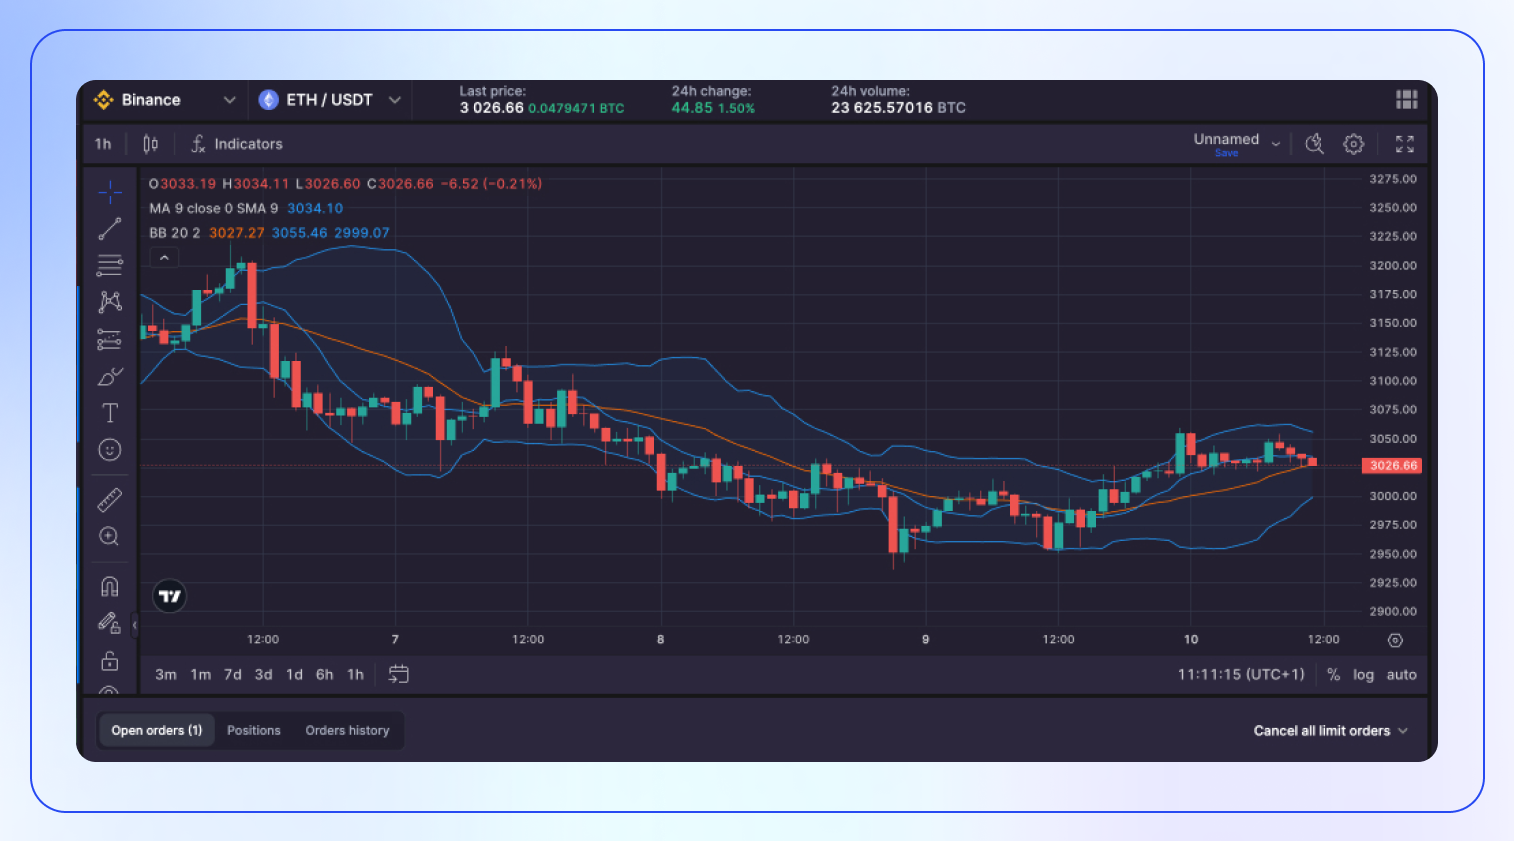Open the quick search icon

pos(1315,144)
